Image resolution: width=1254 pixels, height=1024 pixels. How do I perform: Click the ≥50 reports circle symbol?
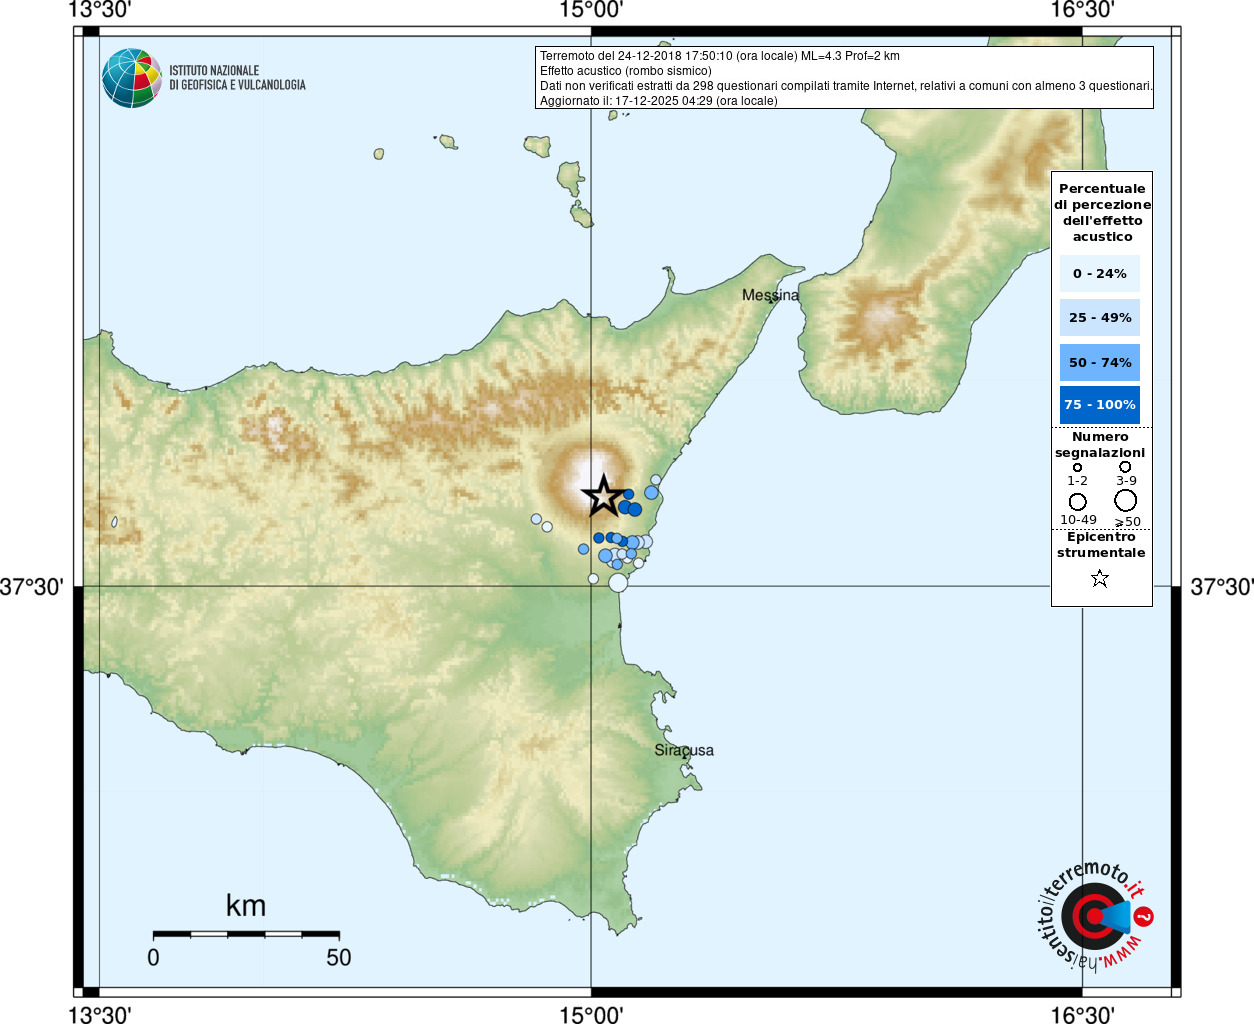click(1126, 500)
